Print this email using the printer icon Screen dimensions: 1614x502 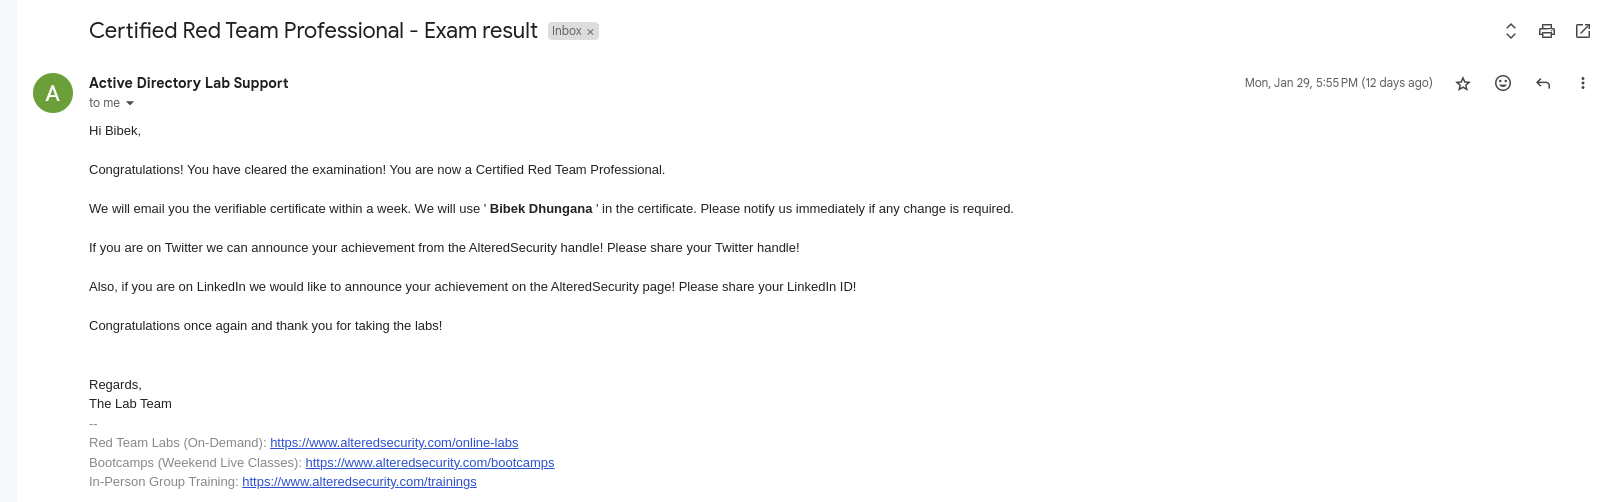point(1547,31)
